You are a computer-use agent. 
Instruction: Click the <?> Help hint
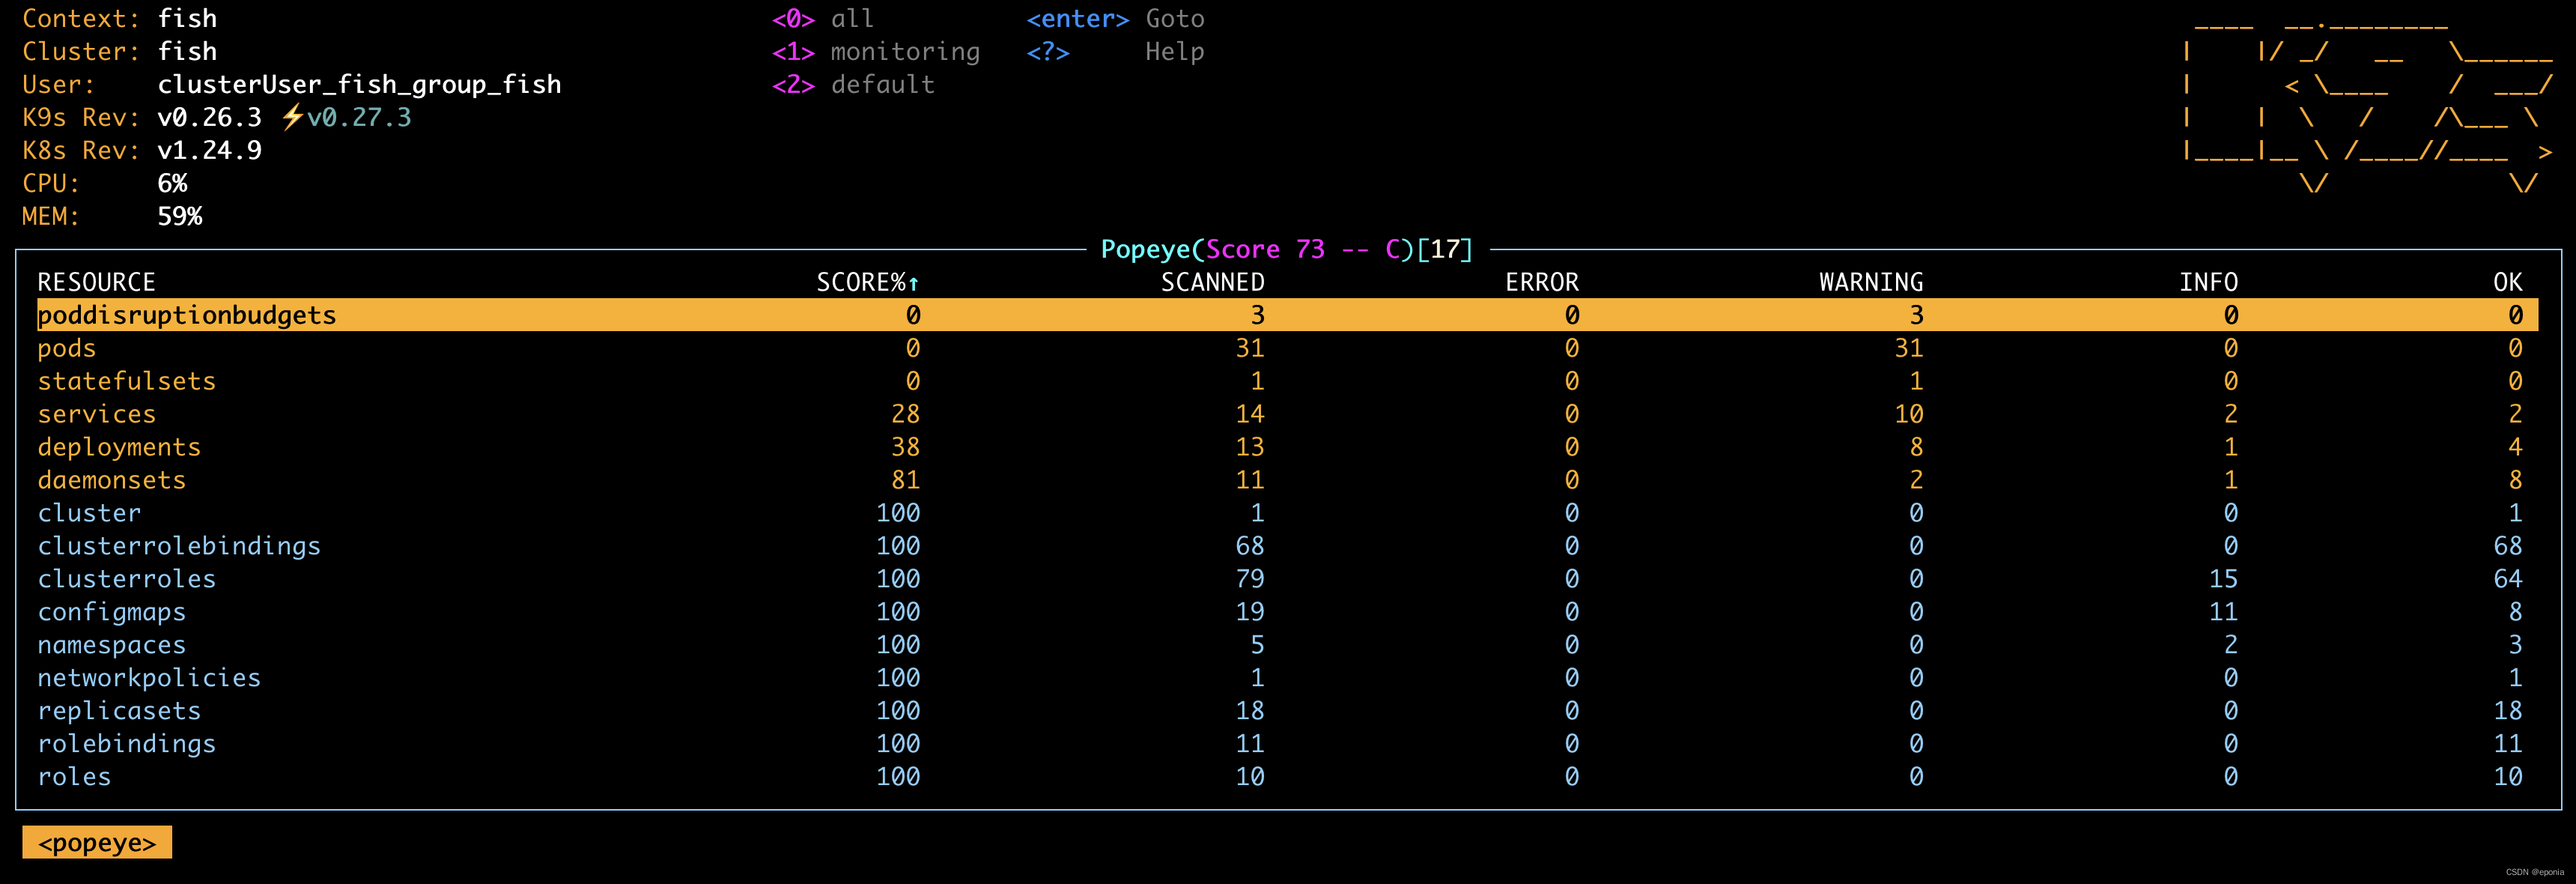tap(1115, 52)
